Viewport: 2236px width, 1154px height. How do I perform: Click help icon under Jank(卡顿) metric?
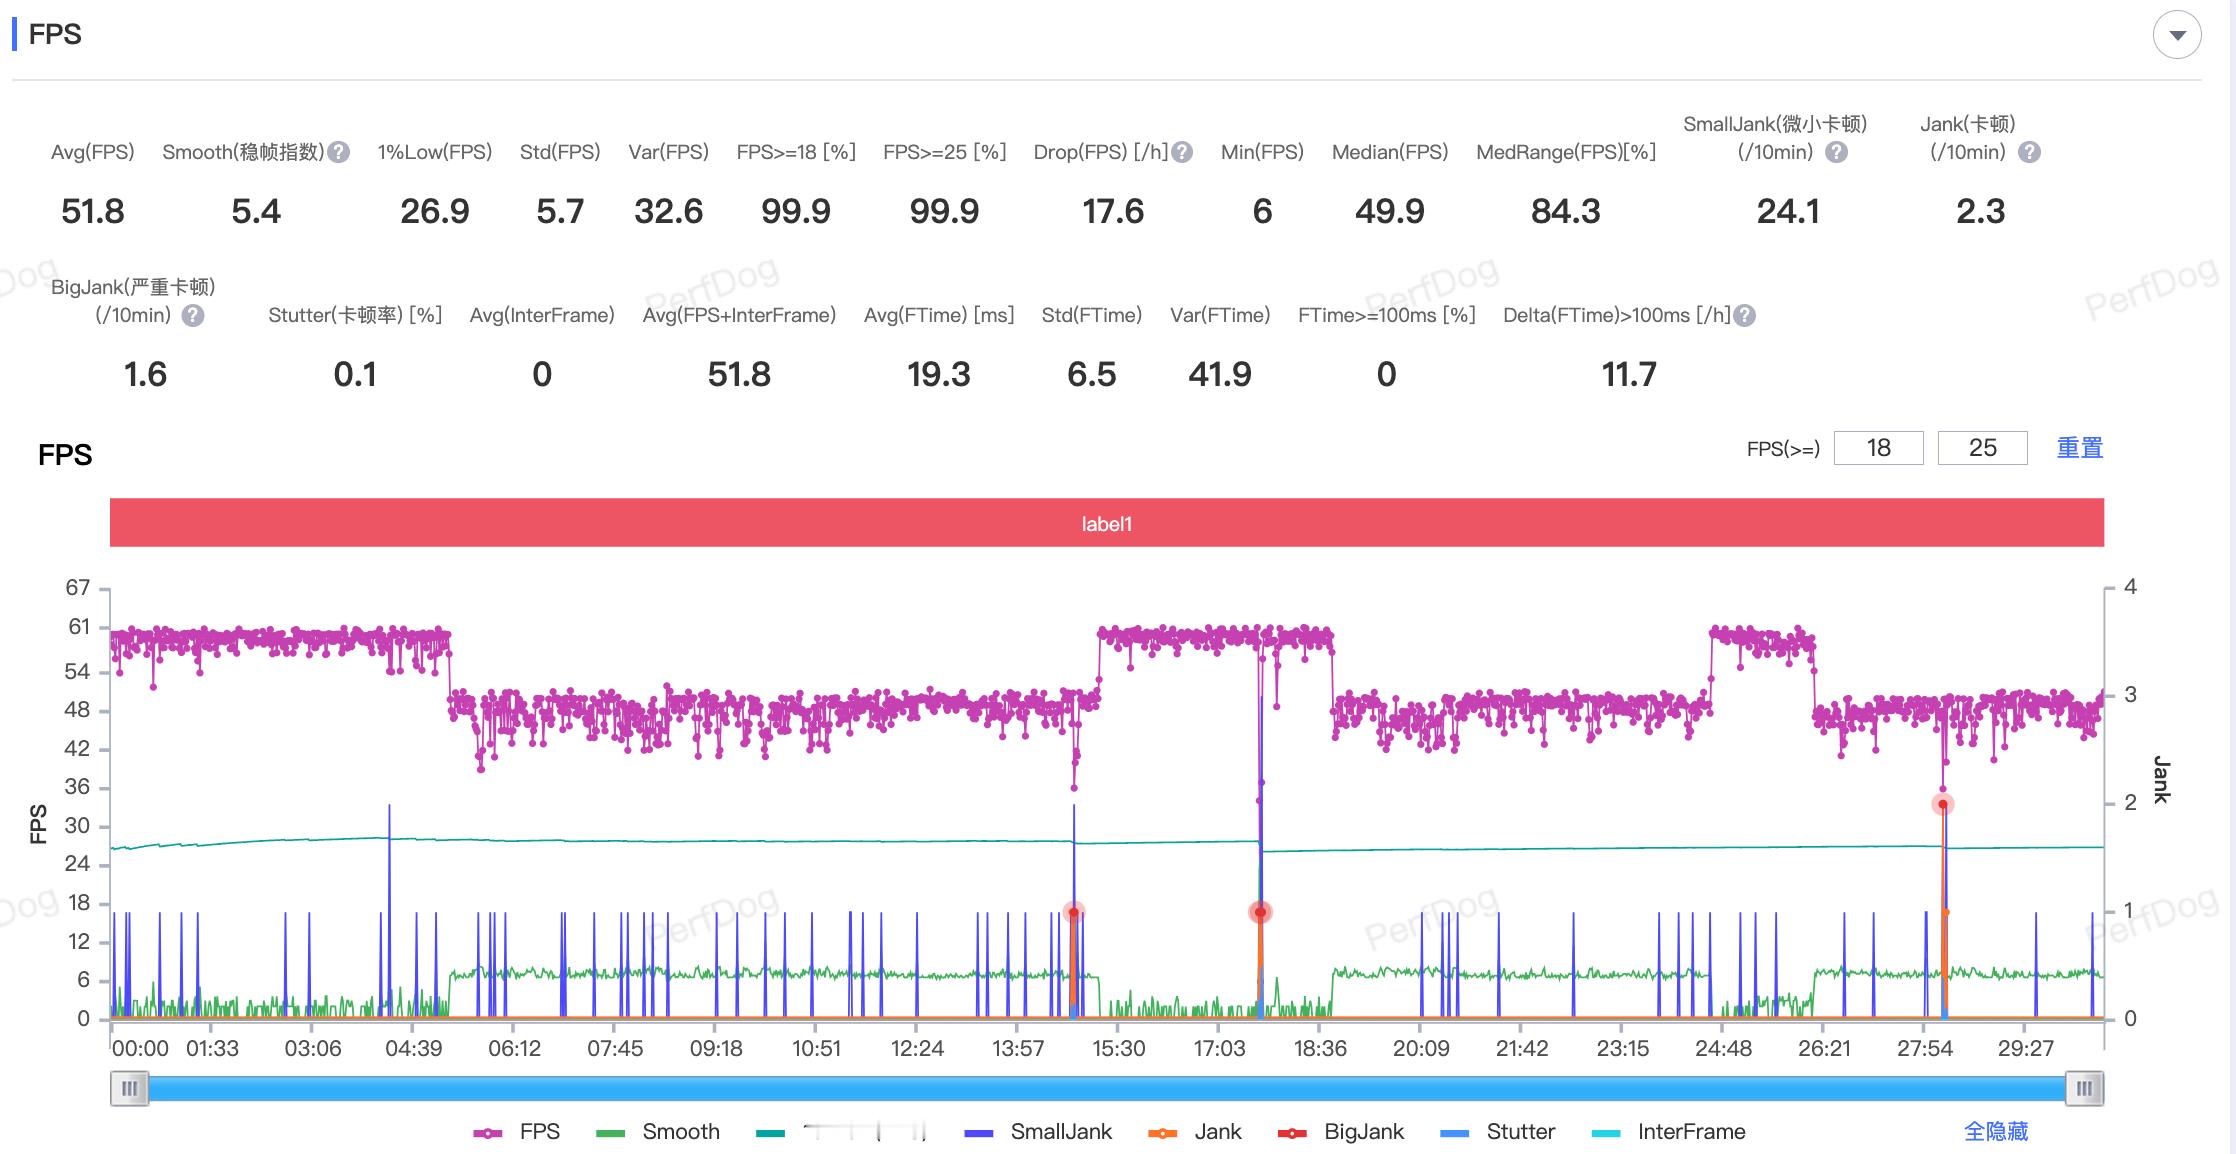coord(2029,152)
